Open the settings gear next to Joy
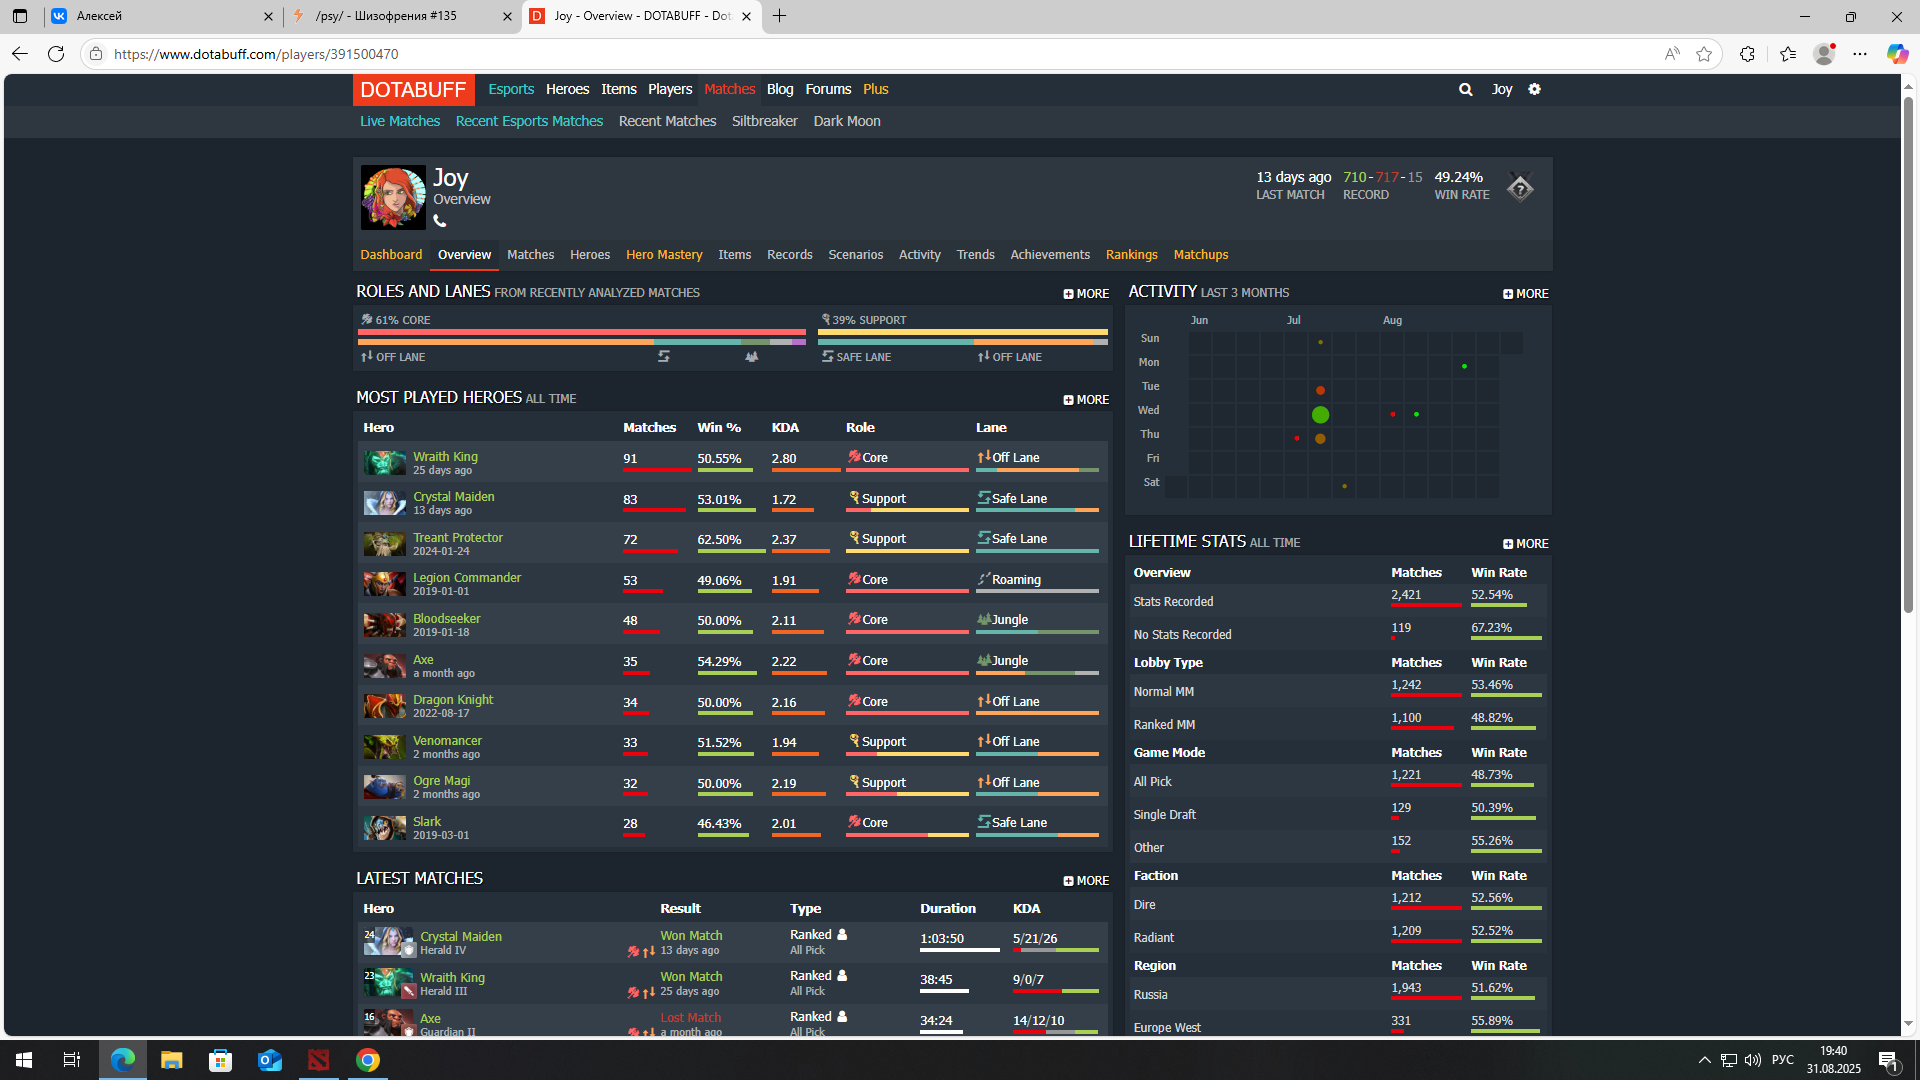 tap(1534, 89)
